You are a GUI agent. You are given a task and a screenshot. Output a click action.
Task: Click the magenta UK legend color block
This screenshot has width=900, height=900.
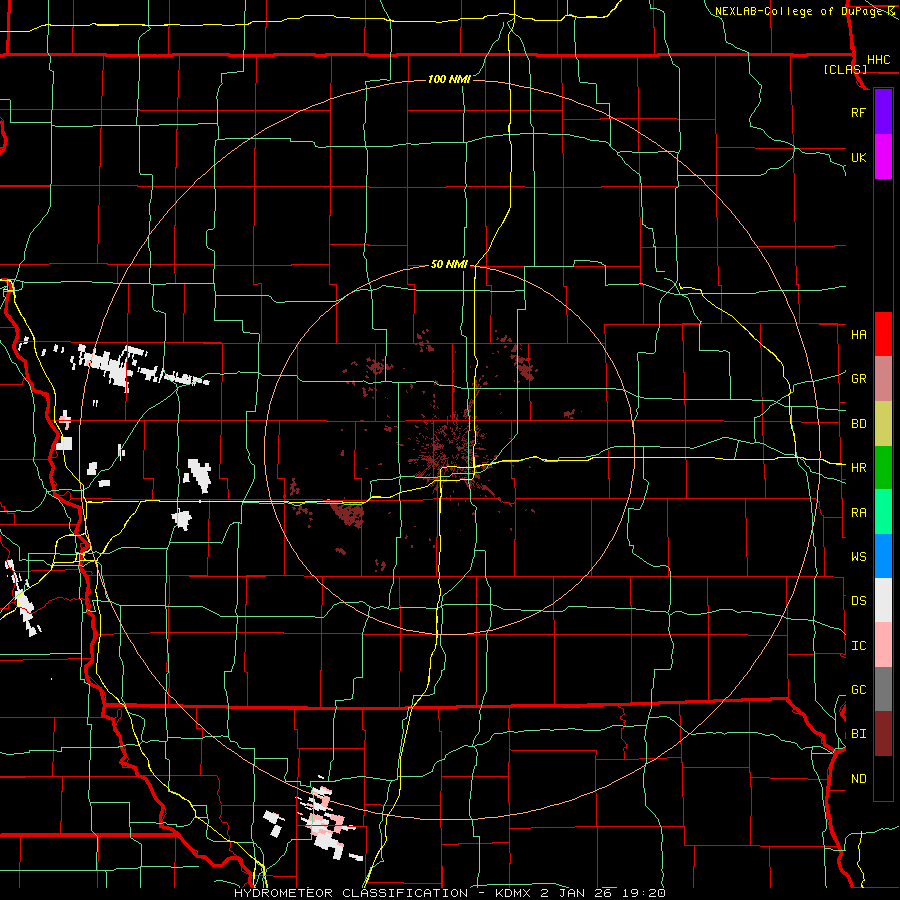tap(883, 157)
